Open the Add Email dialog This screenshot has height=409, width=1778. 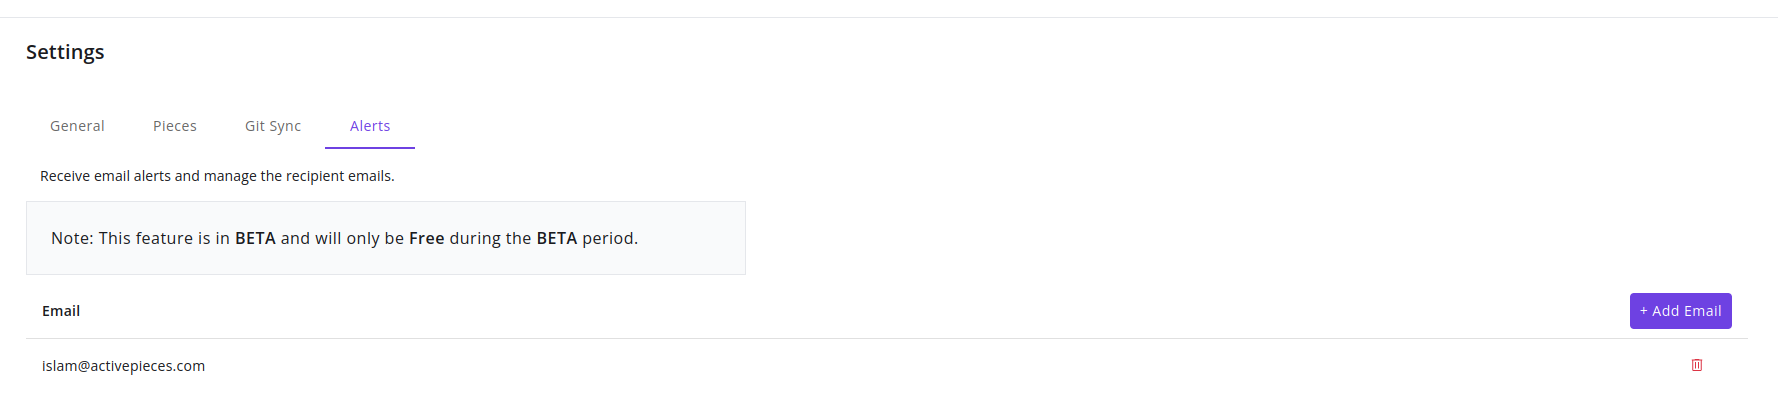[x=1680, y=311]
